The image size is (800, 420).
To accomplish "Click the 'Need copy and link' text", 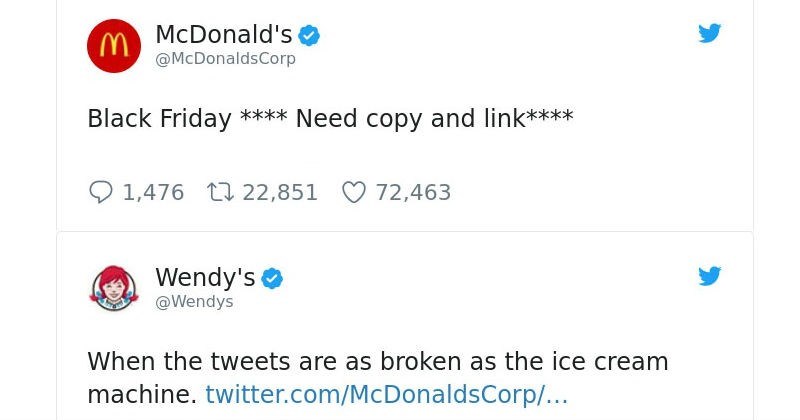I will (410, 118).
